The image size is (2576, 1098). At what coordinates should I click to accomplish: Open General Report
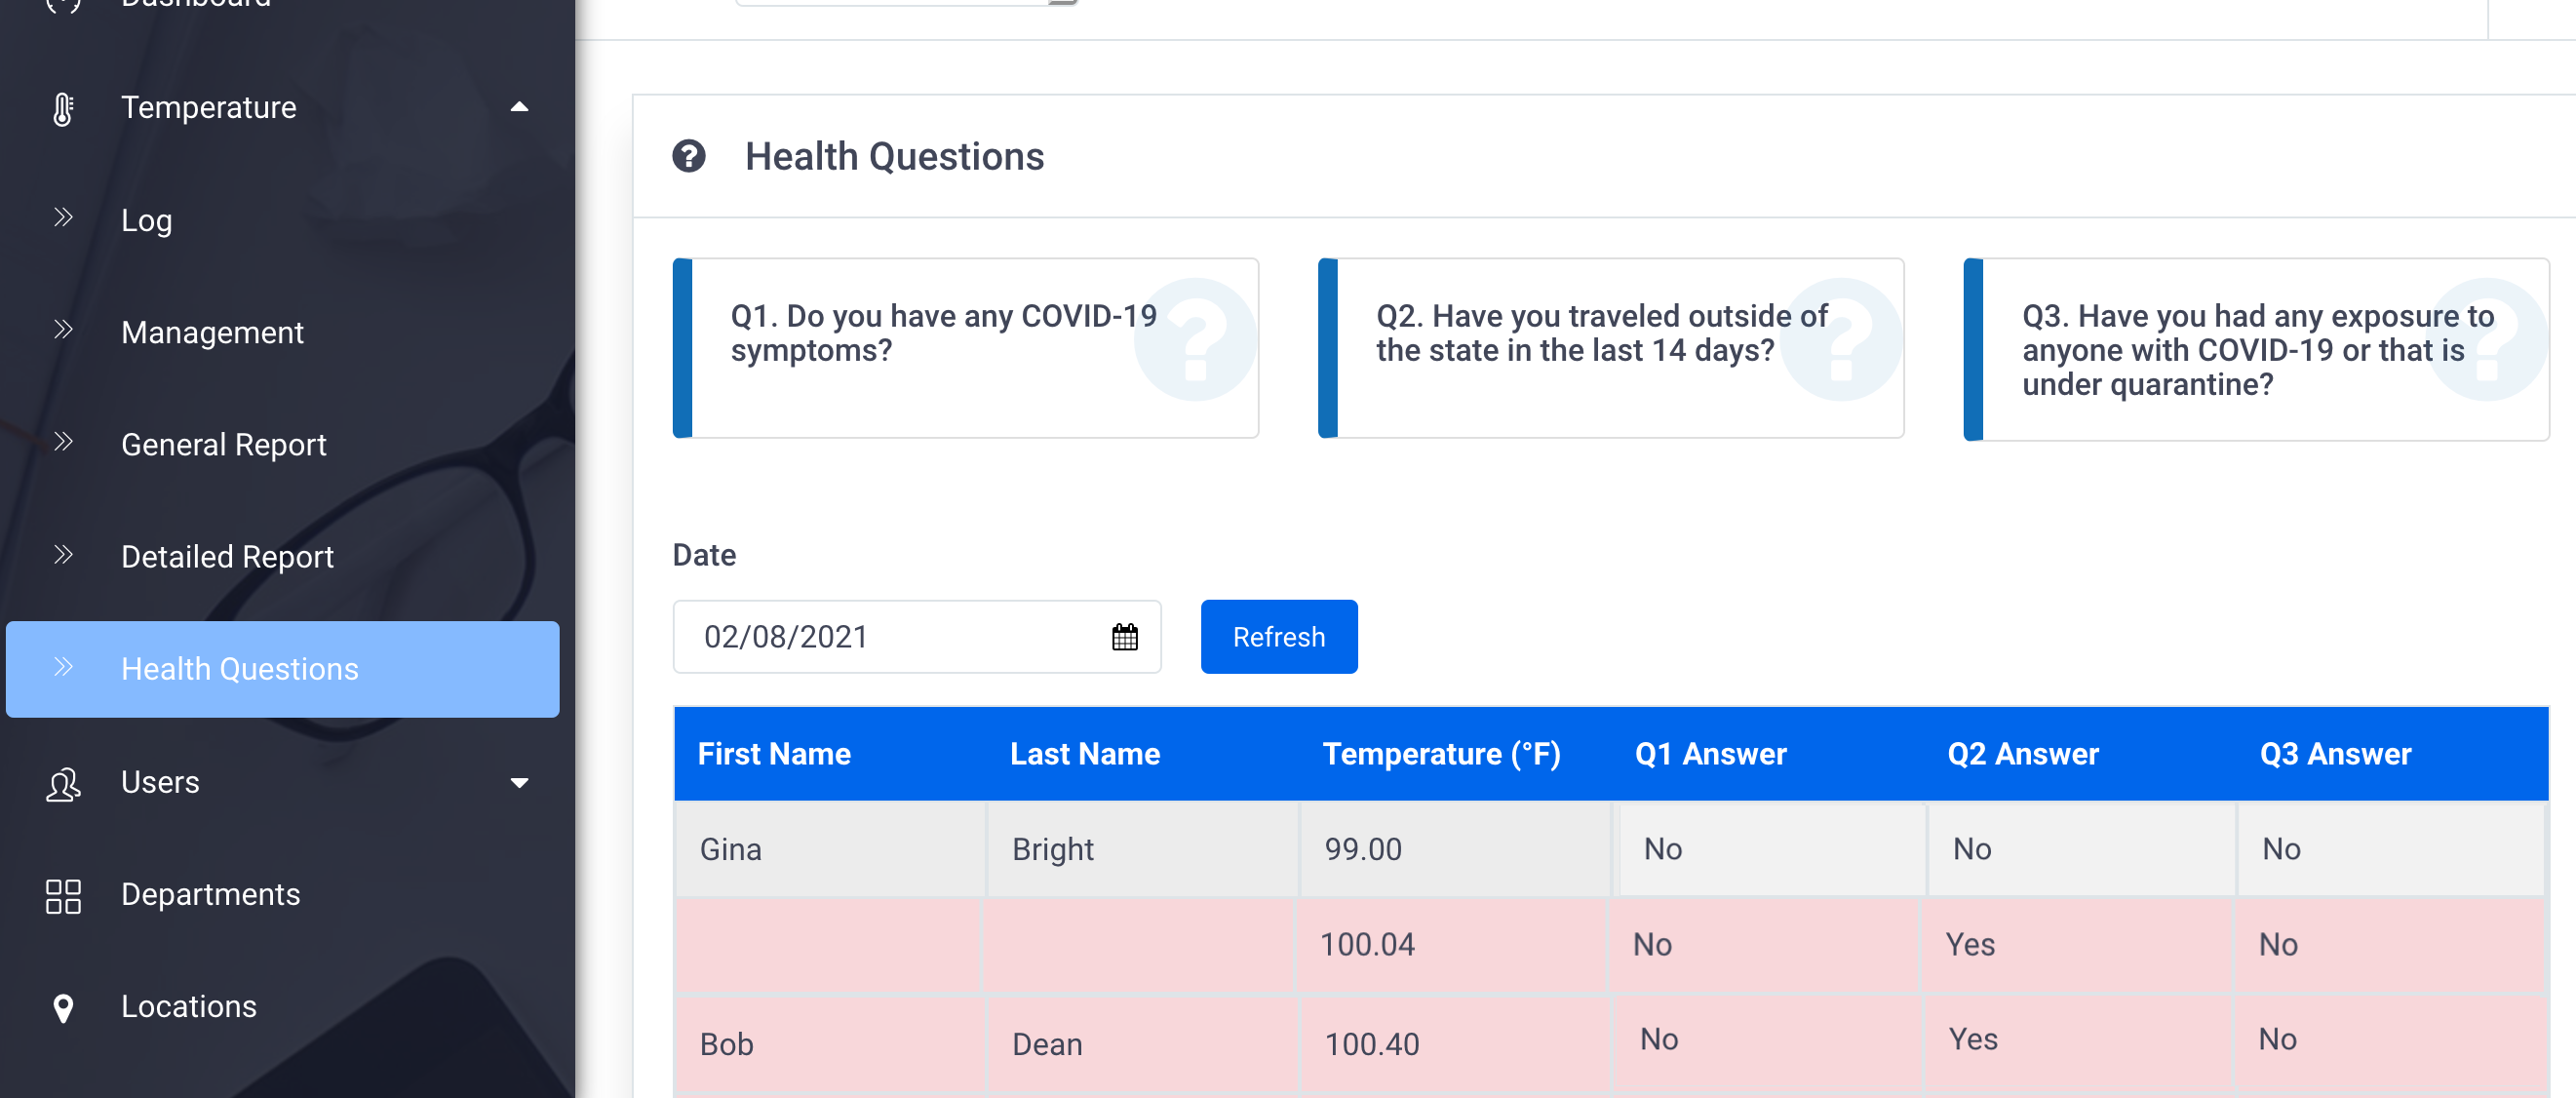(223, 444)
